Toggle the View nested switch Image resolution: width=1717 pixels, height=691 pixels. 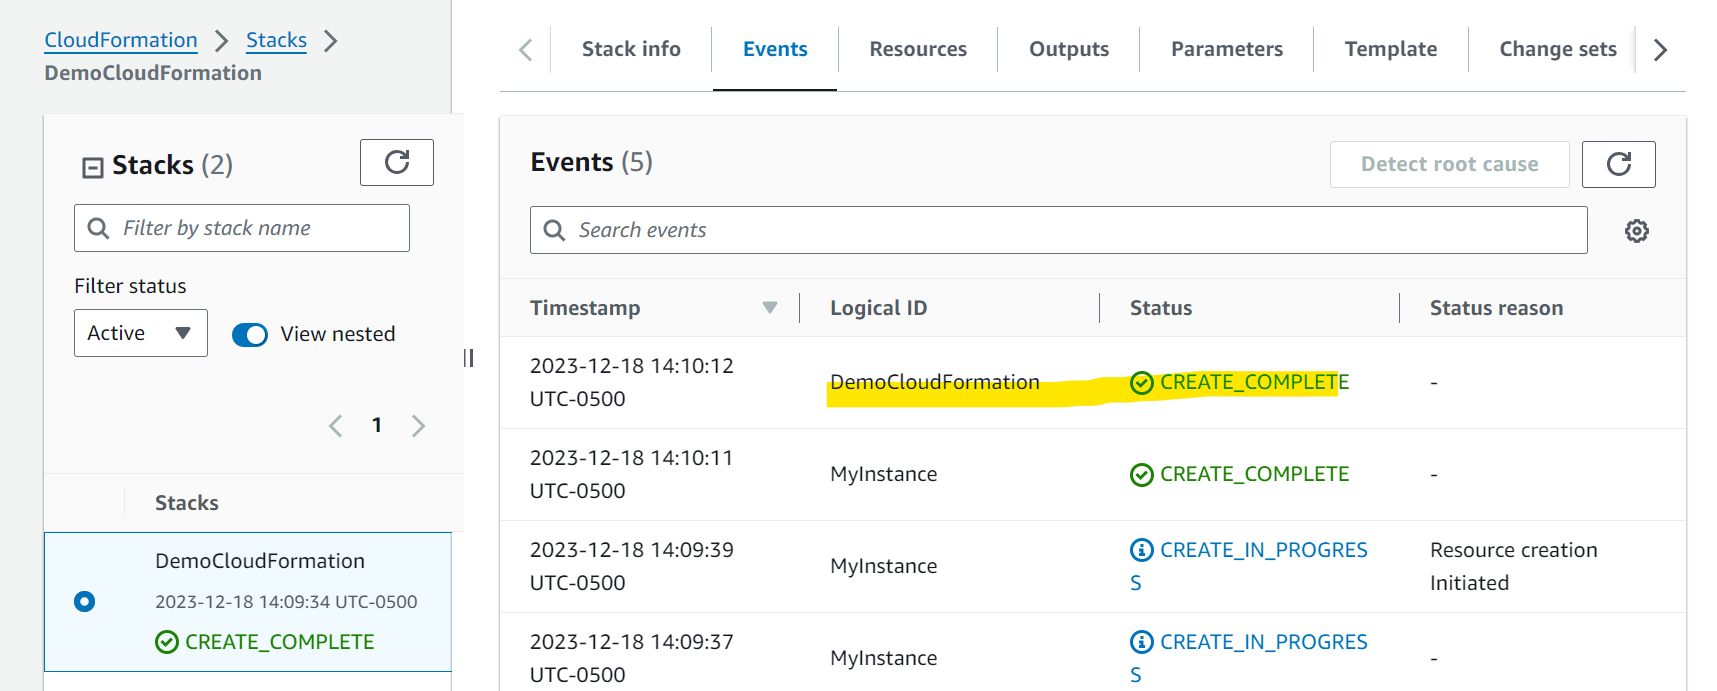250,335
